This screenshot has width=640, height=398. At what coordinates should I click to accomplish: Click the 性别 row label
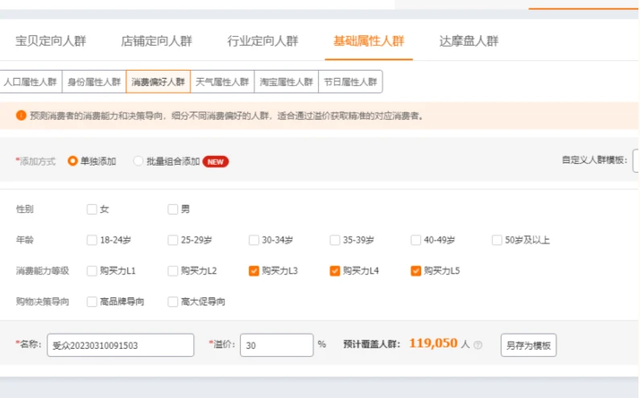24,209
